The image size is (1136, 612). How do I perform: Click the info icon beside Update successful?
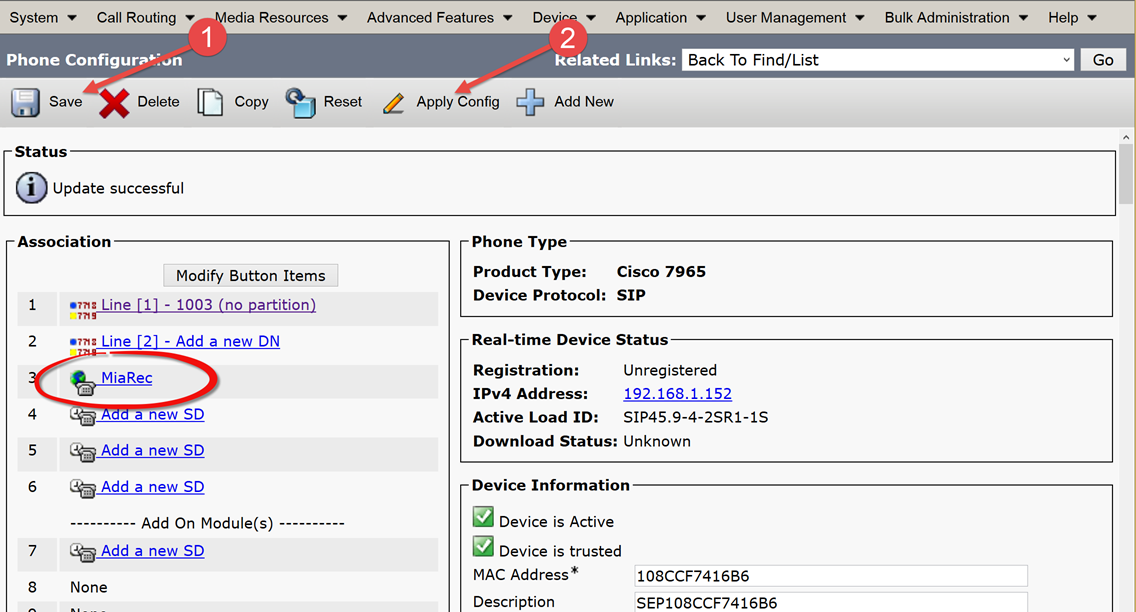31,188
